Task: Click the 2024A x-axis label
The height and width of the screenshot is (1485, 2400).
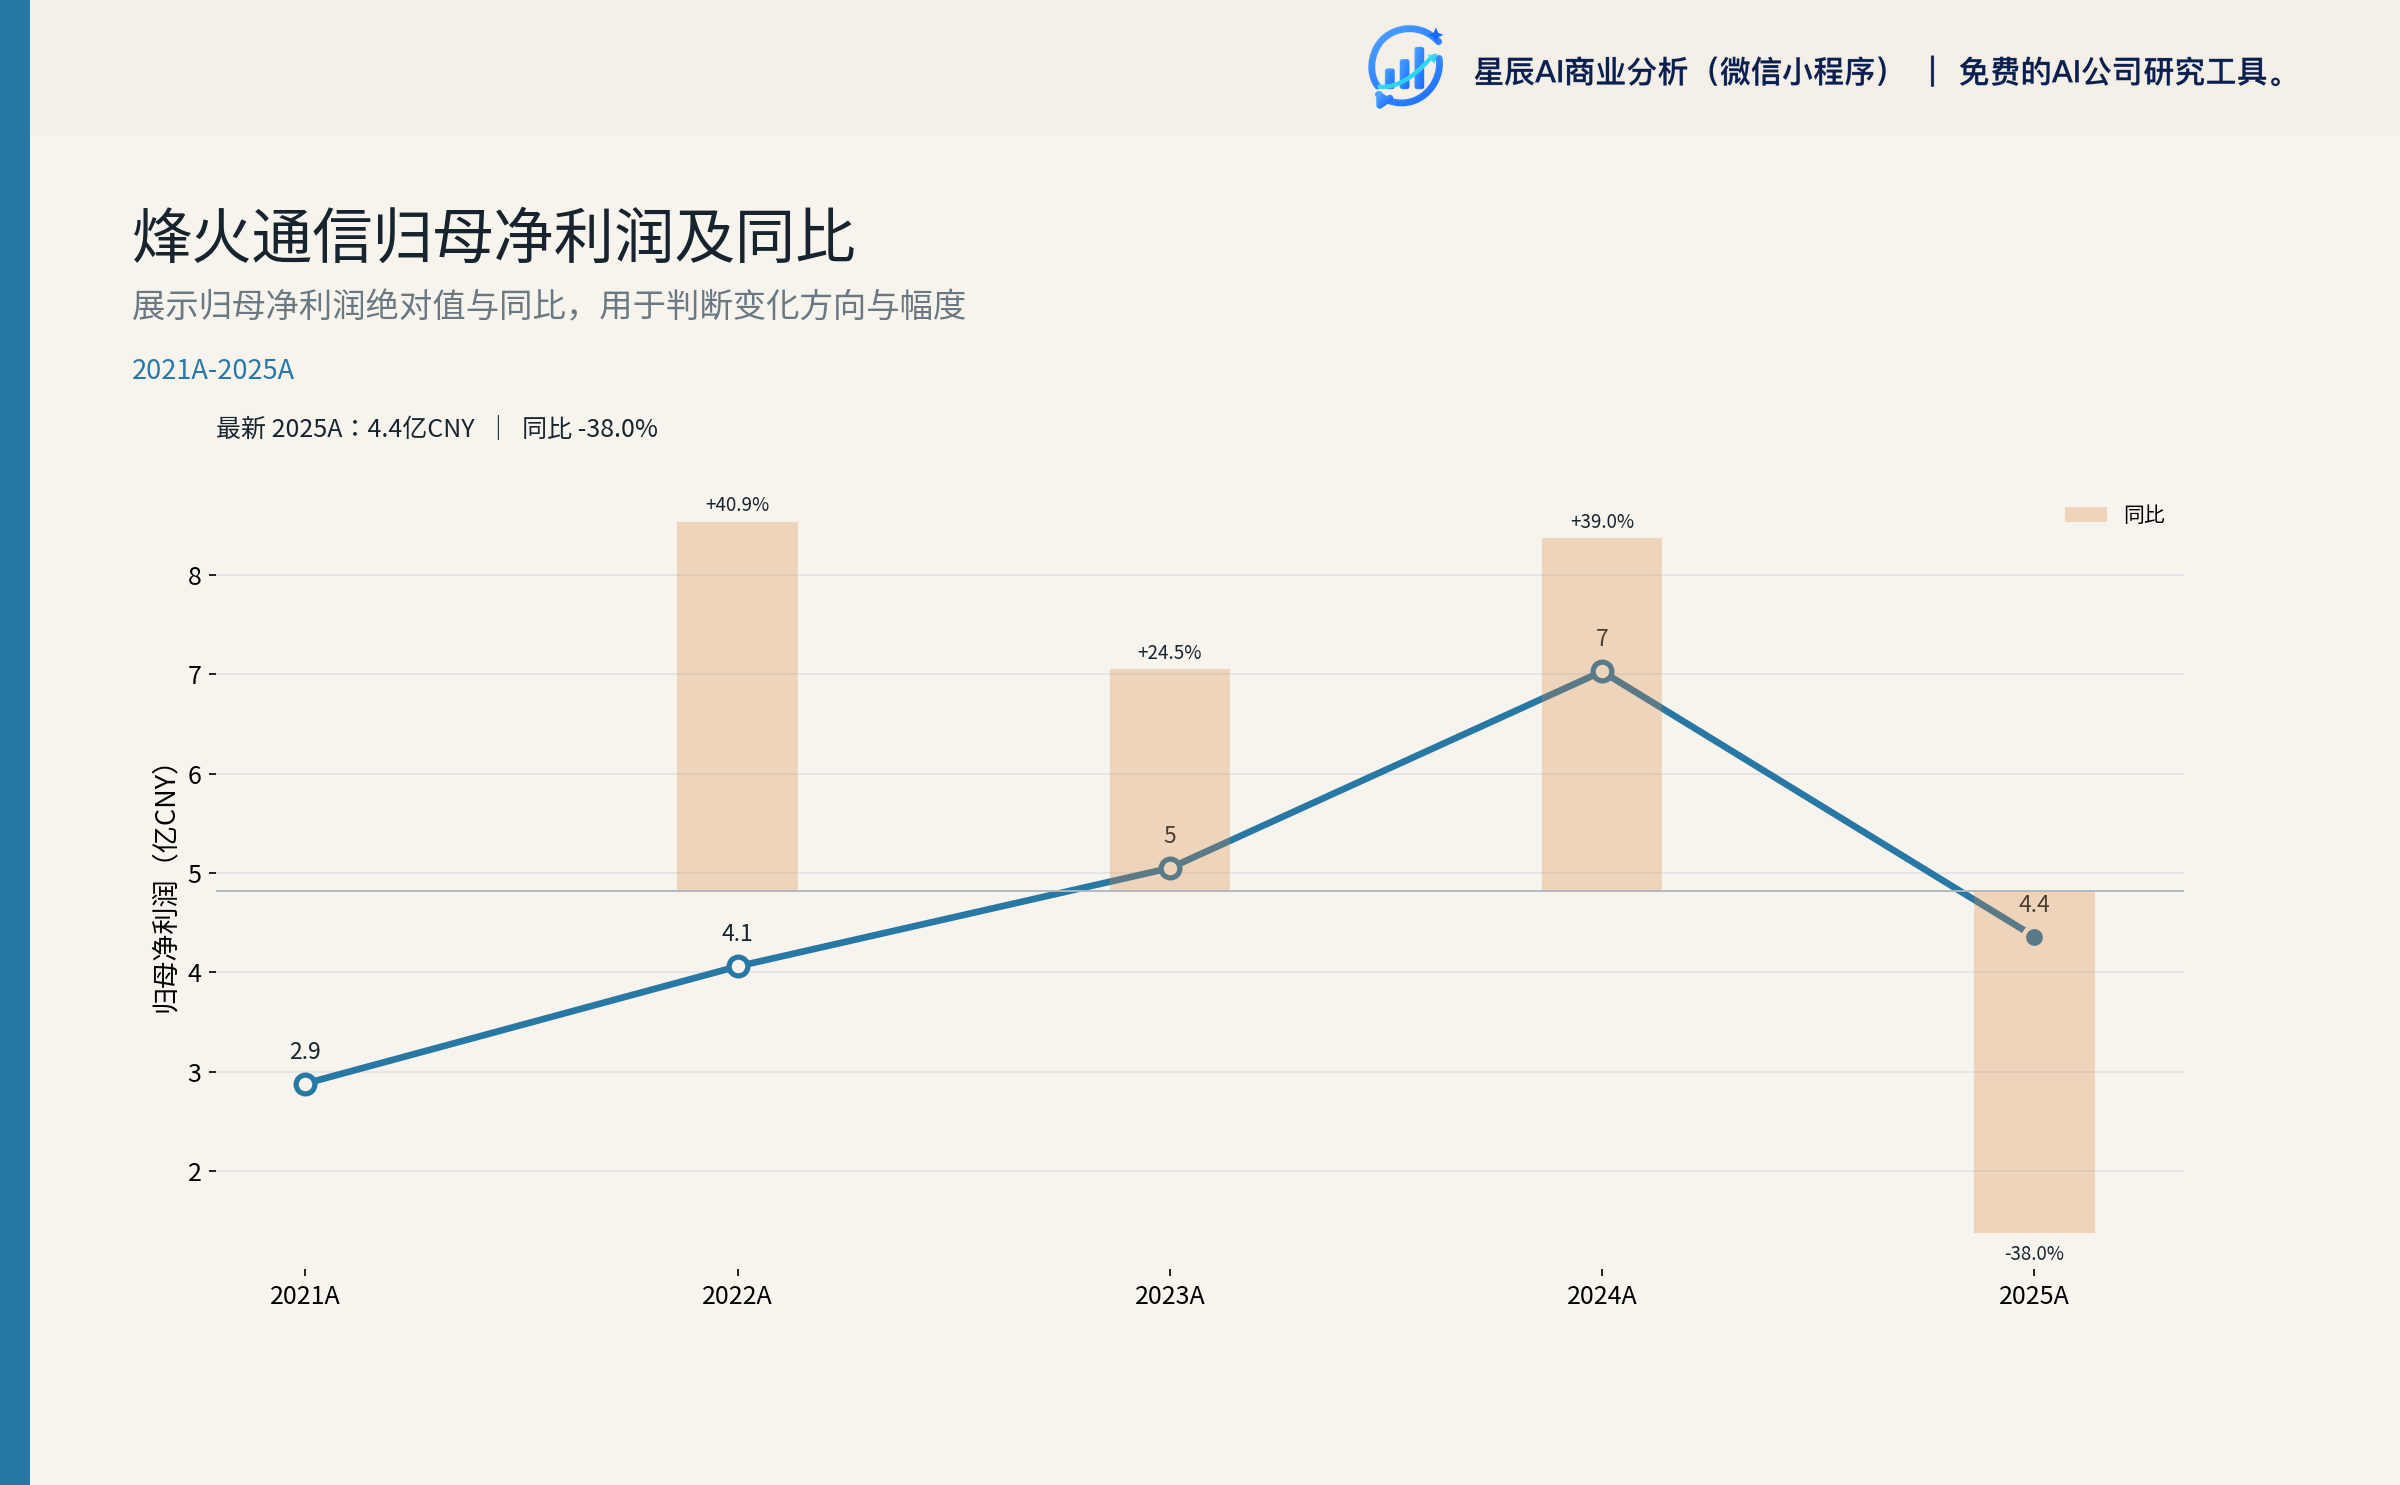Action: coord(1602,1296)
